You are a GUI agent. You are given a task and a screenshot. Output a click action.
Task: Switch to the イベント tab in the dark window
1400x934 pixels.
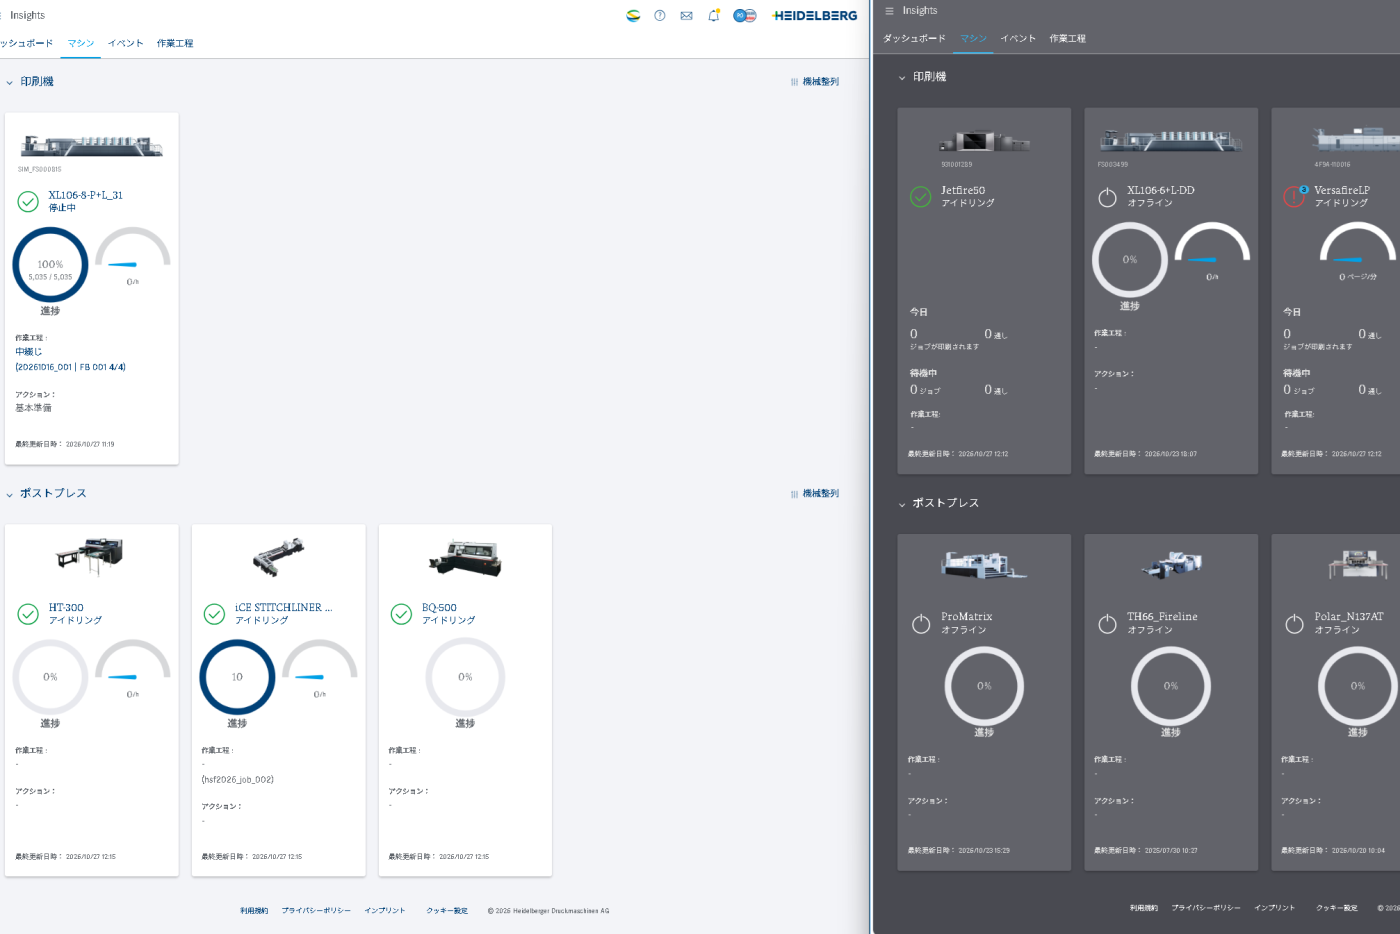(1018, 39)
